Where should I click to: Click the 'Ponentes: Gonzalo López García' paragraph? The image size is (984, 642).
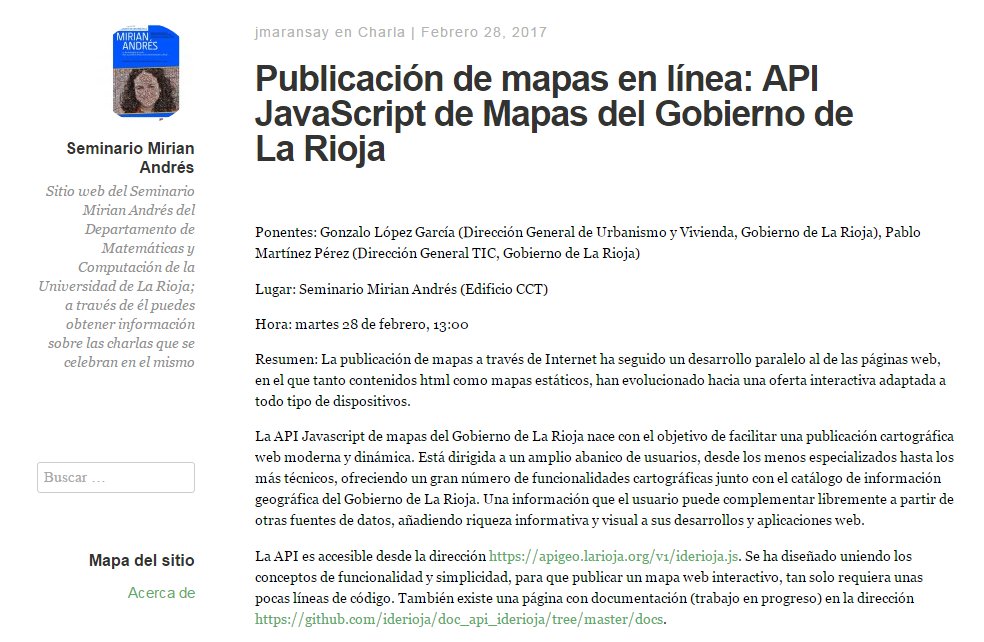[588, 243]
